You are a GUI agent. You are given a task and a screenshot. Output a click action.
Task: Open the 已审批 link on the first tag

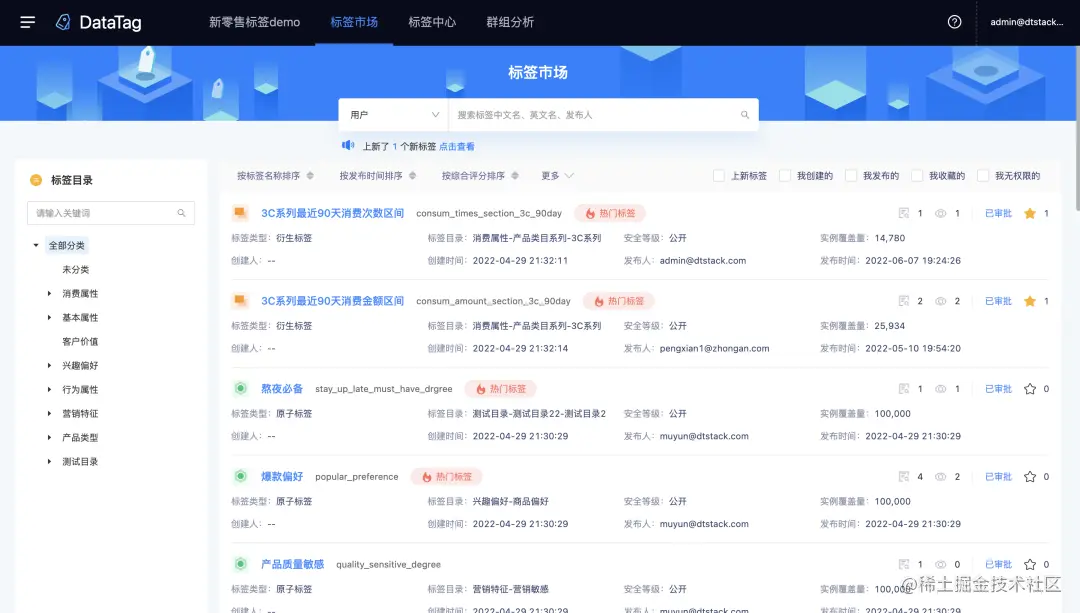tap(997, 211)
